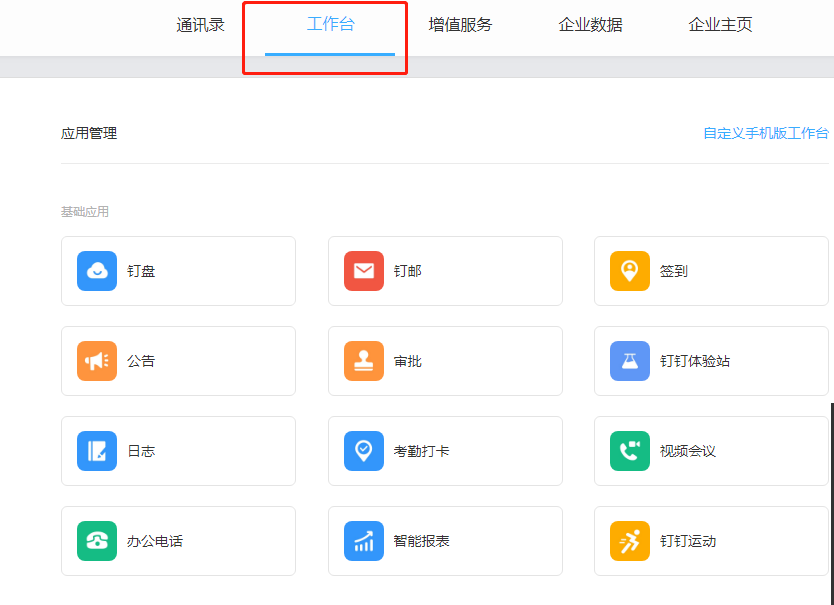The height and width of the screenshot is (605, 834).
Task: Click the 签到 app label
Action: pyautogui.click(x=674, y=271)
